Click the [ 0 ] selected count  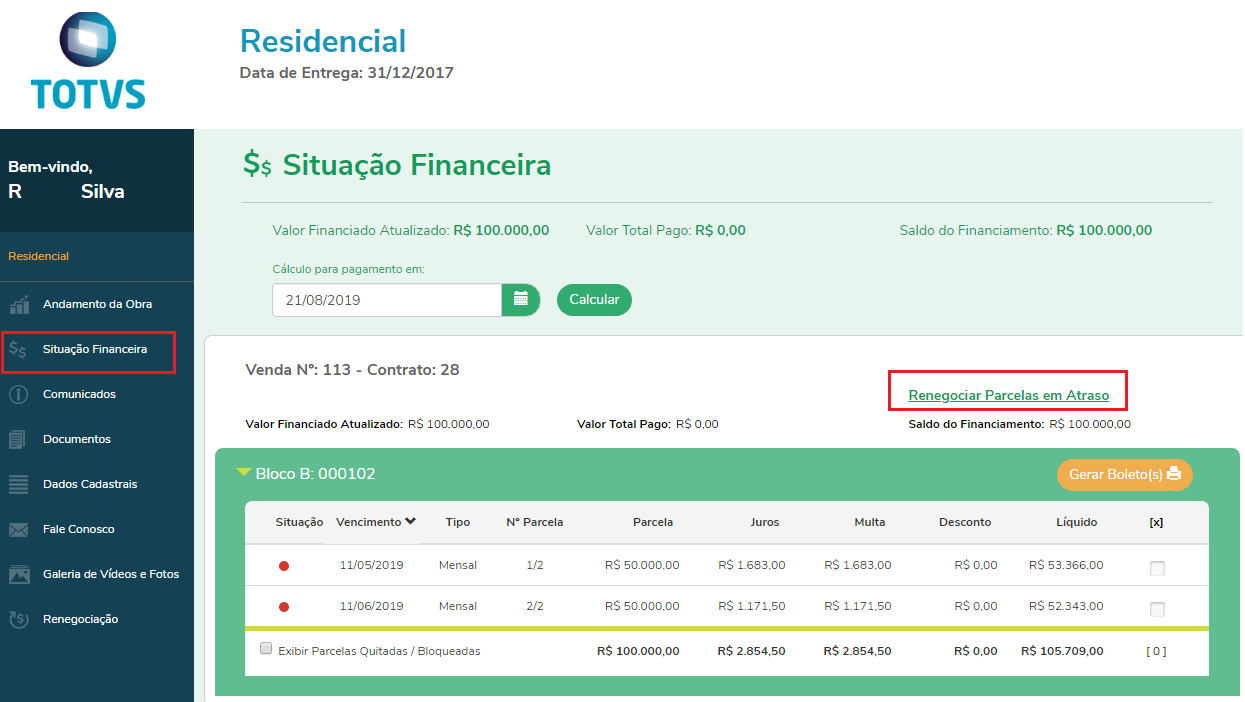point(1156,651)
